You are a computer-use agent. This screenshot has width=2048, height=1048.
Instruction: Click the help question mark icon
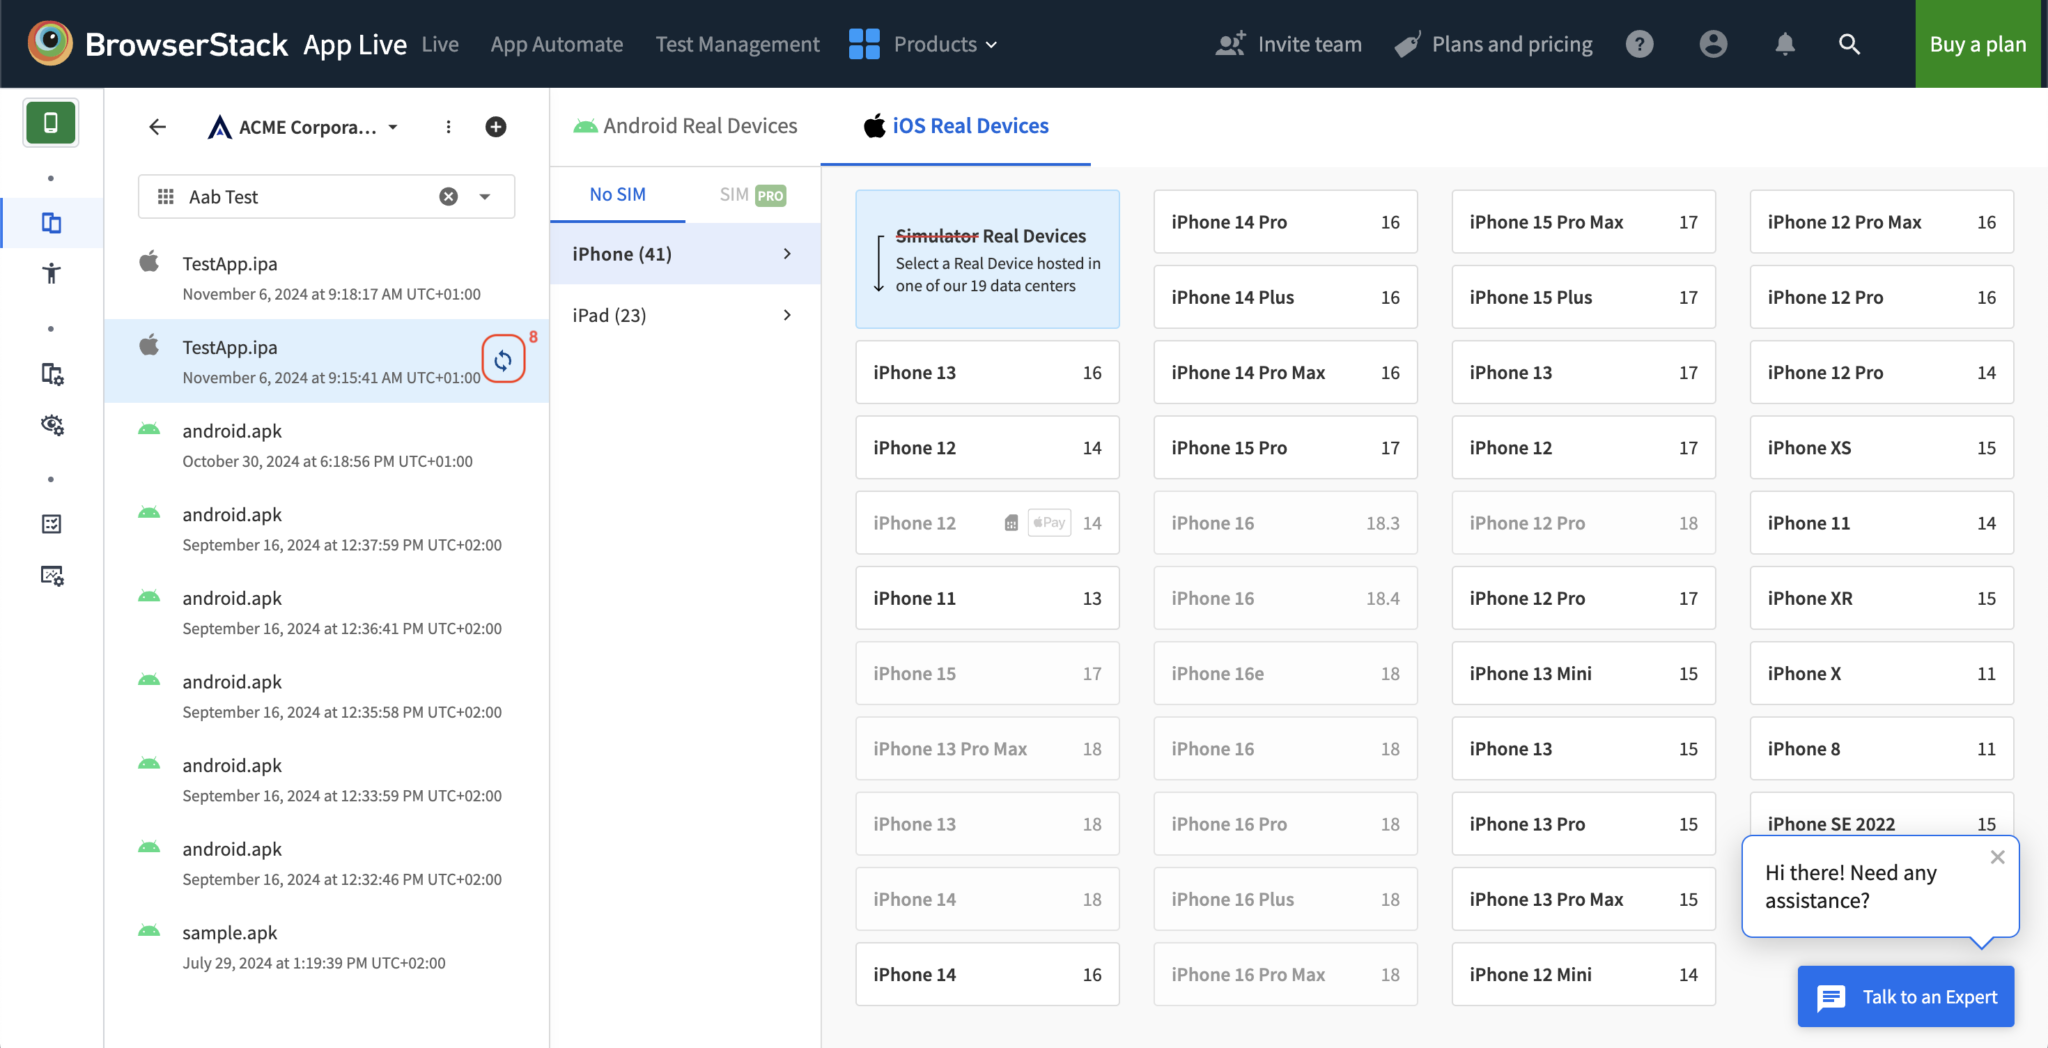click(x=1639, y=43)
